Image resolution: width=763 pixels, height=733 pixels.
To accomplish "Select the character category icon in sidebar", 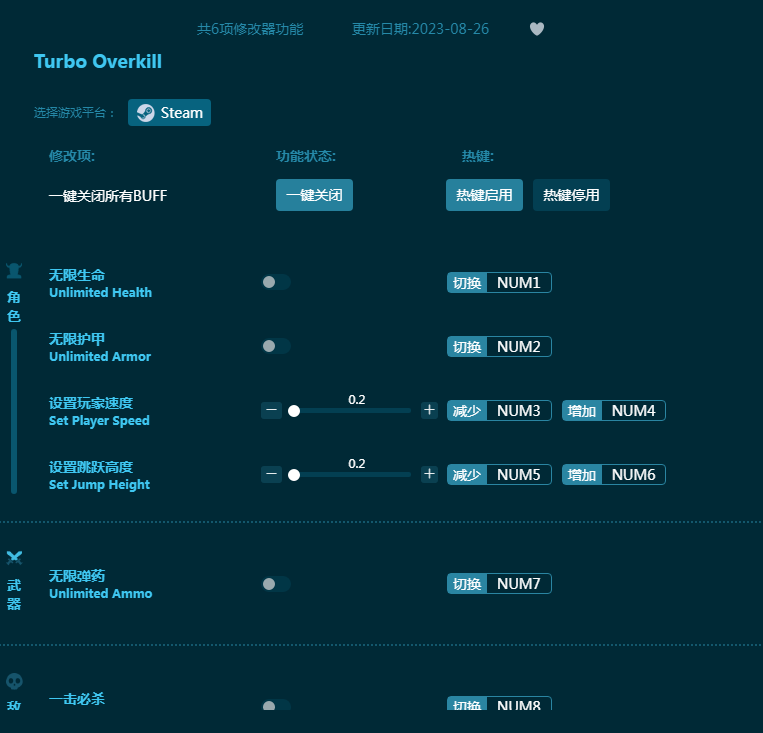I will click(x=14, y=270).
